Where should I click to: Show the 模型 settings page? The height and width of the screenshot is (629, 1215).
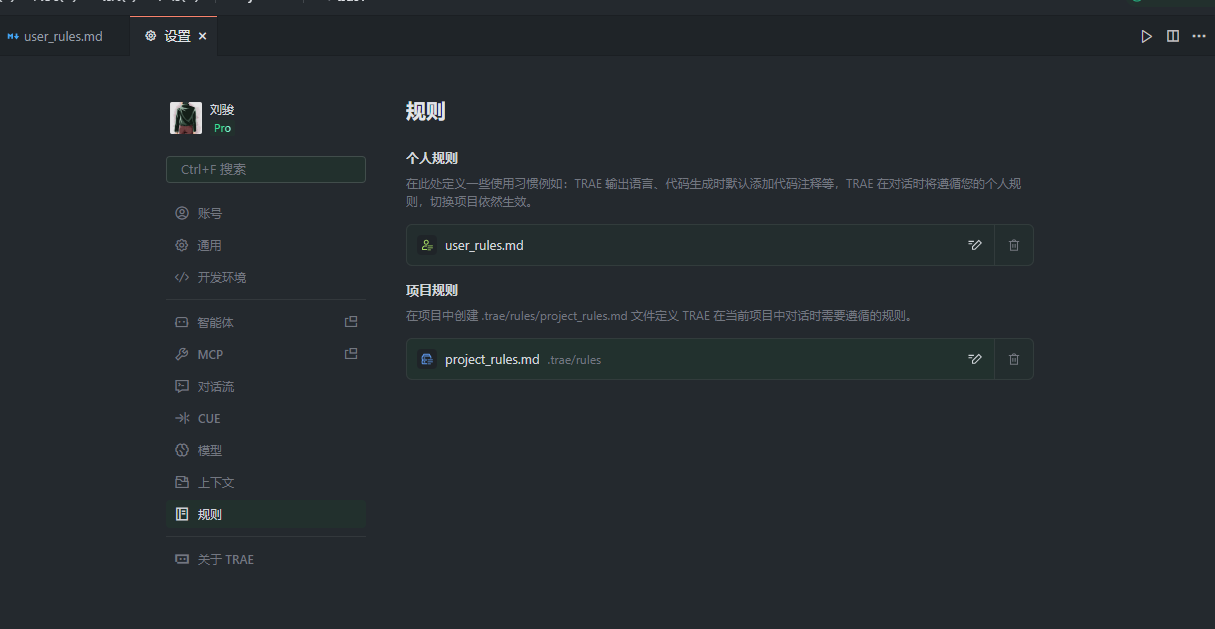point(210,450)
